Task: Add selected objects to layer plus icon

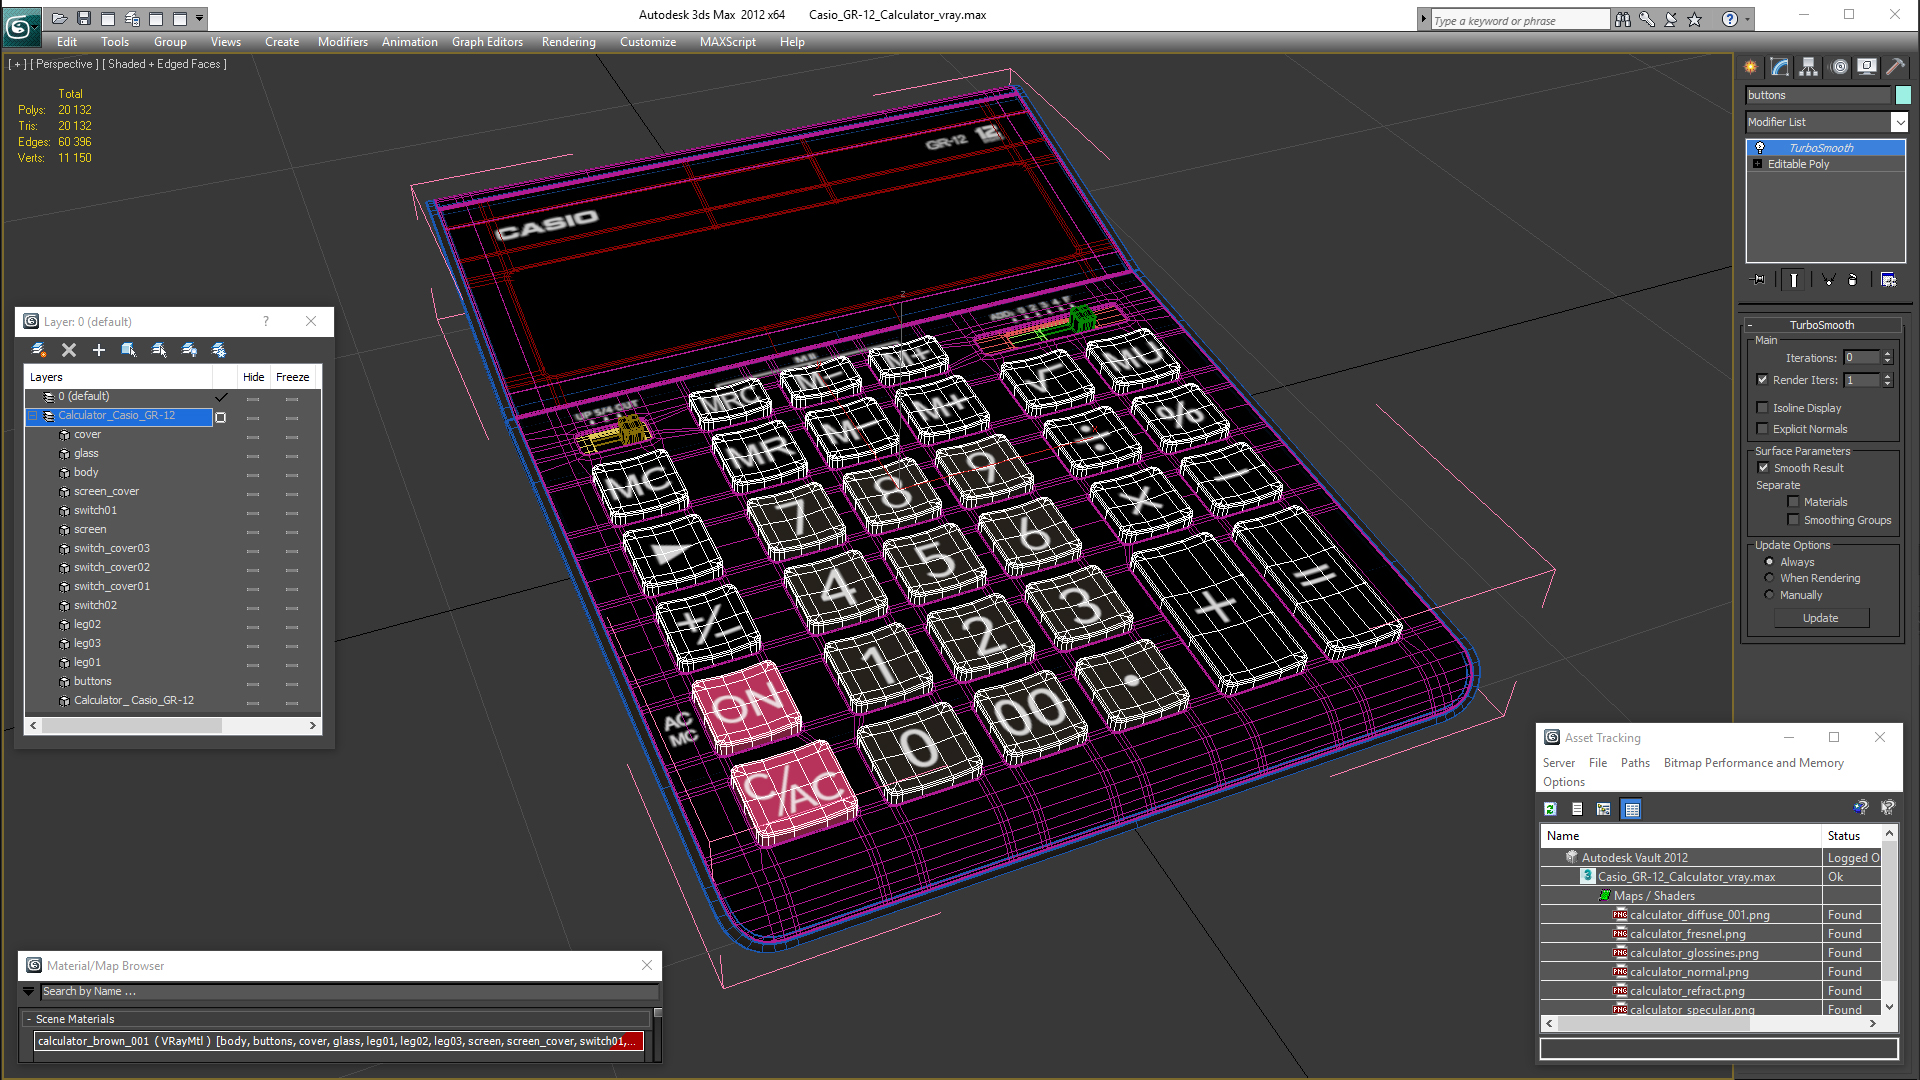Action: coord(98,350)
